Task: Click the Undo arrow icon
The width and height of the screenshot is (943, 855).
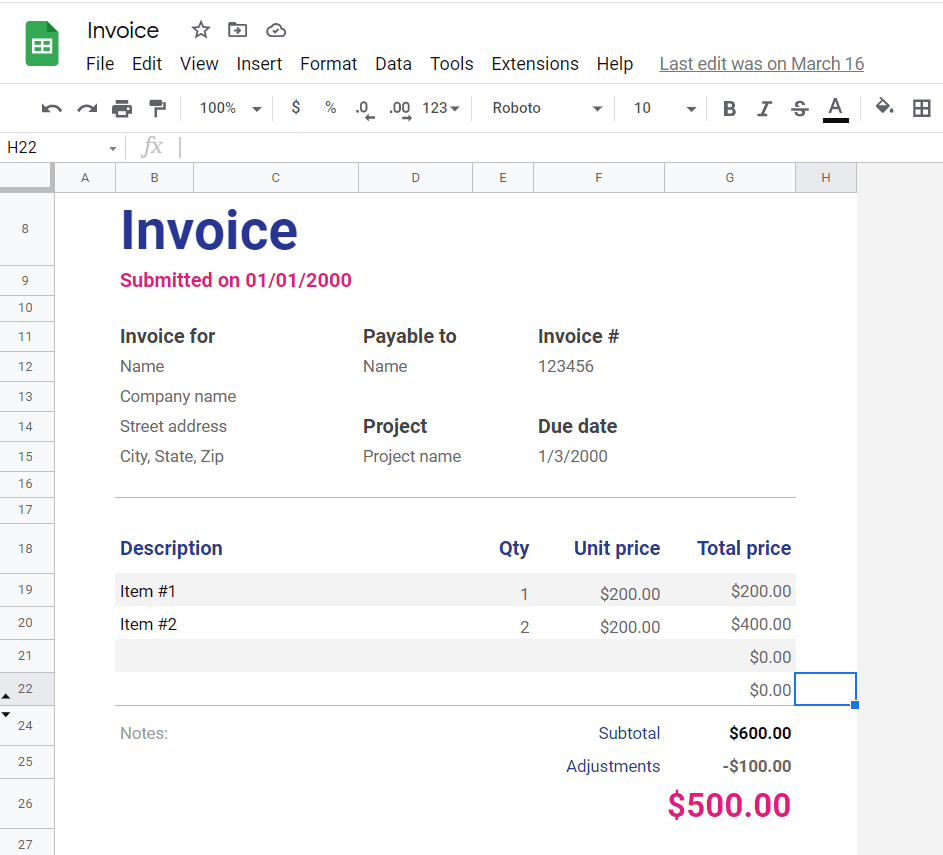Action: (x=52, y=108)
